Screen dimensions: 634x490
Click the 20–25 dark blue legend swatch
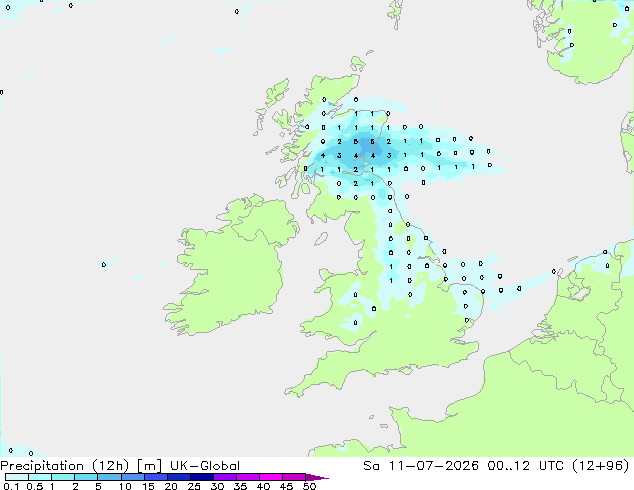(x=178, y=477)
